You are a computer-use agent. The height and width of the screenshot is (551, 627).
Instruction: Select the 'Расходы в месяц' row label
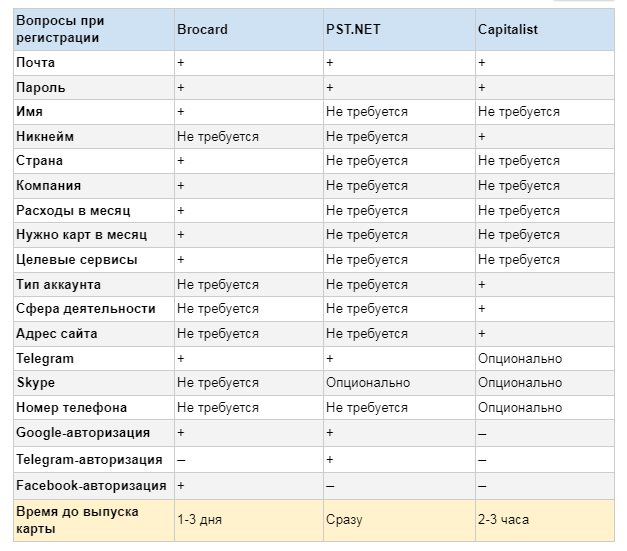73,211
